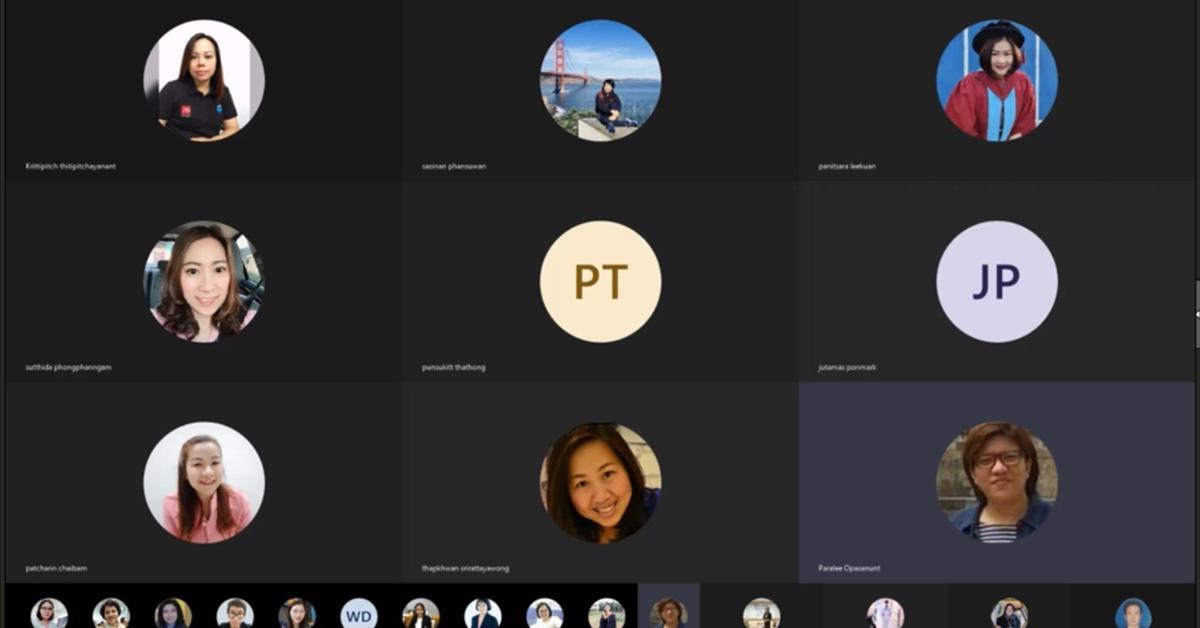Click the Knittipitch thitipitchayanant name label
This screenshot has height=628, width=1200.
[x=71, y=166]
